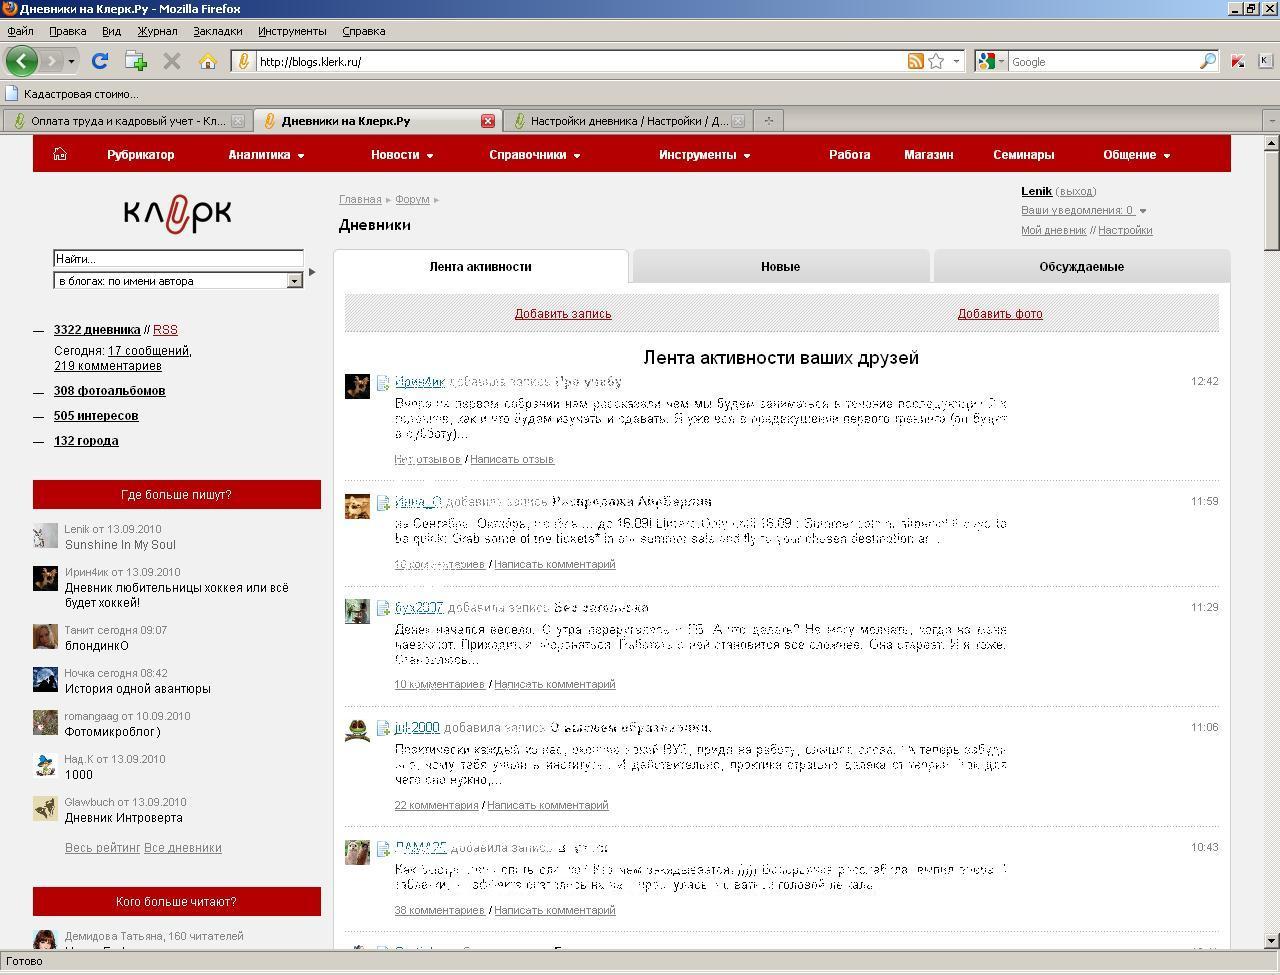The height and width of the screenshot is (975, 1280).
Task: Open jul-2000 frog avatar in the feed
Action: click(x=357, y=731)
